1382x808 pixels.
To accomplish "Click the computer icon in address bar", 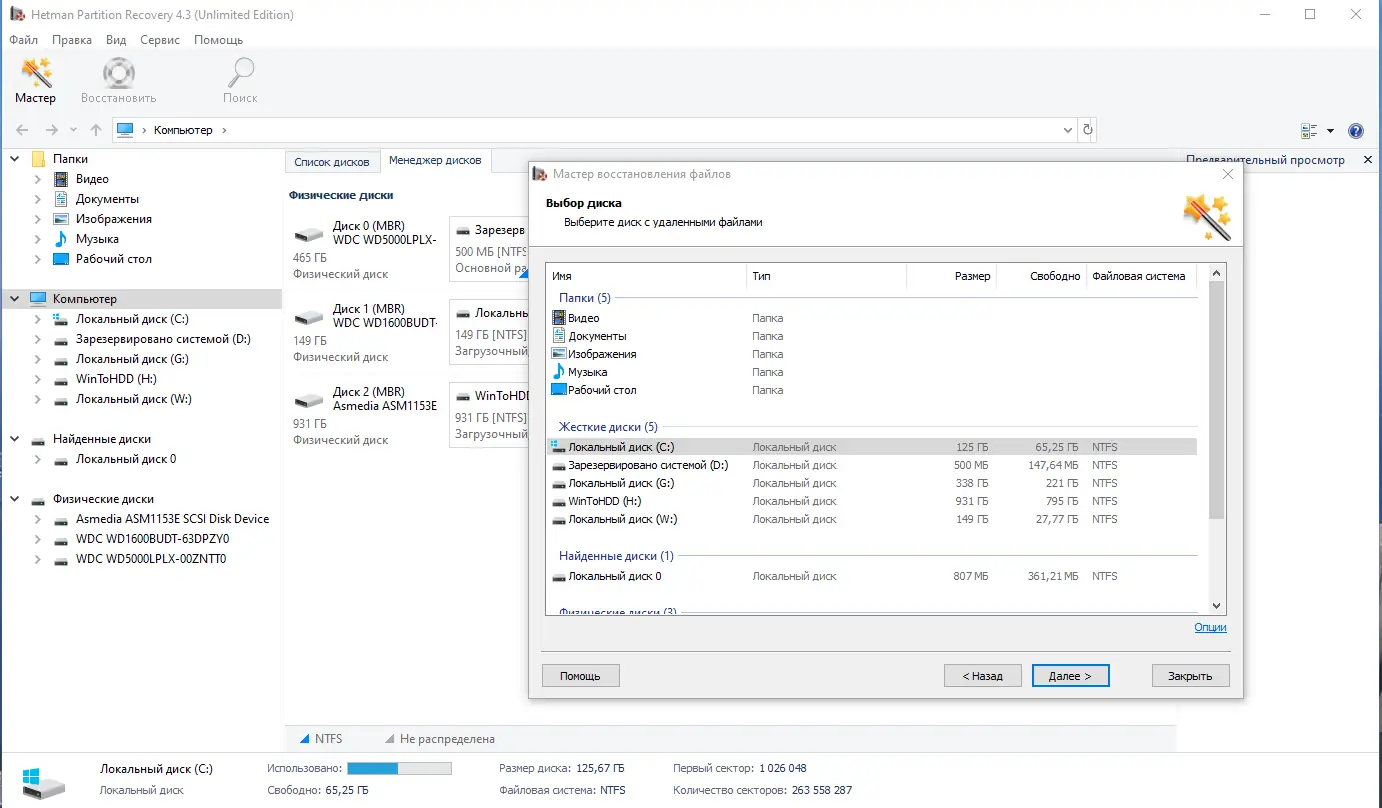I will (x=125, y=130).
